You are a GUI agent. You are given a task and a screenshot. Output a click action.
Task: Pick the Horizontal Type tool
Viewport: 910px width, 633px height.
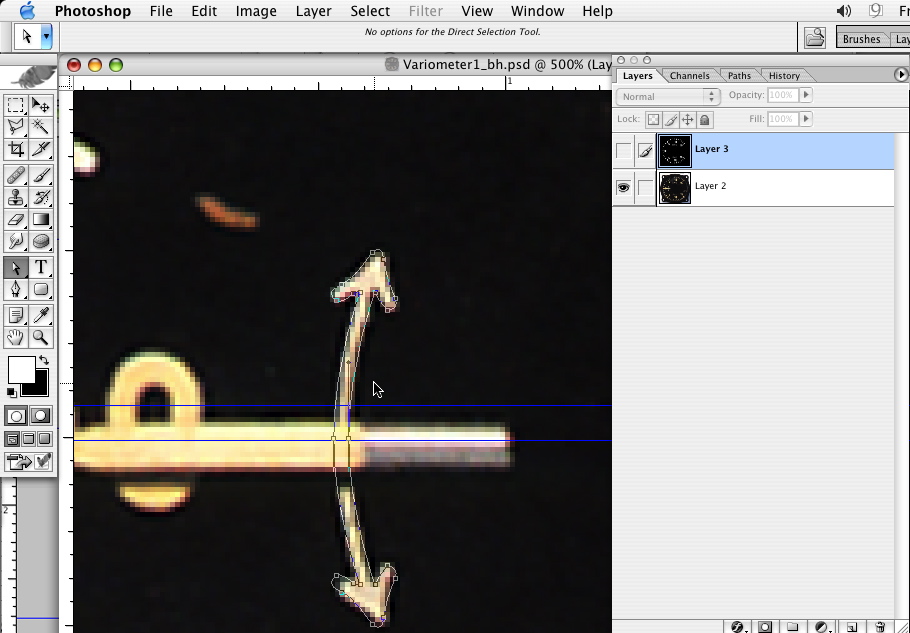41,267
